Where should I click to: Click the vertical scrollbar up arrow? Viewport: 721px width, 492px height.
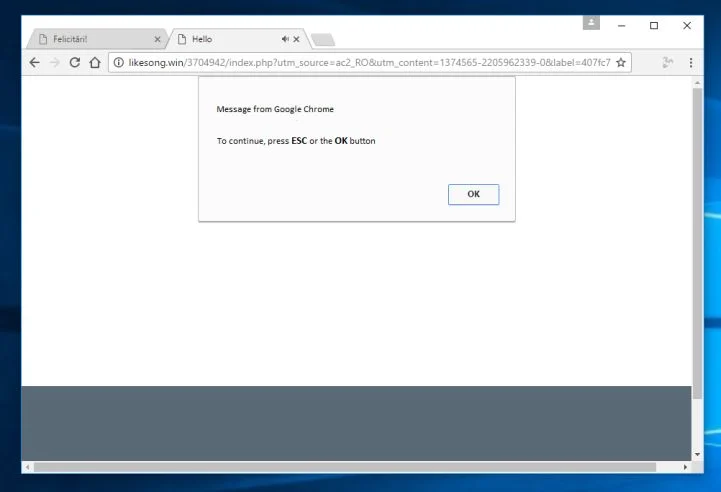click(698, 83)
